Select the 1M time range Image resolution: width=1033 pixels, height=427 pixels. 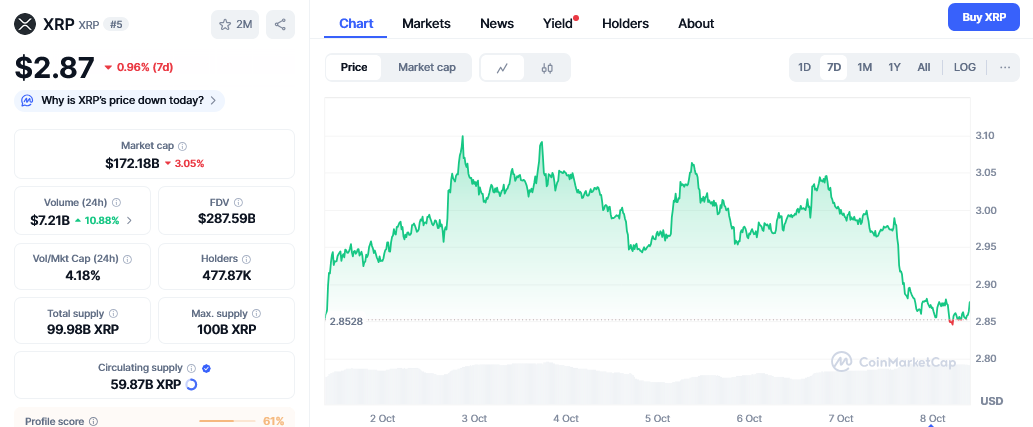coord(865,68)
